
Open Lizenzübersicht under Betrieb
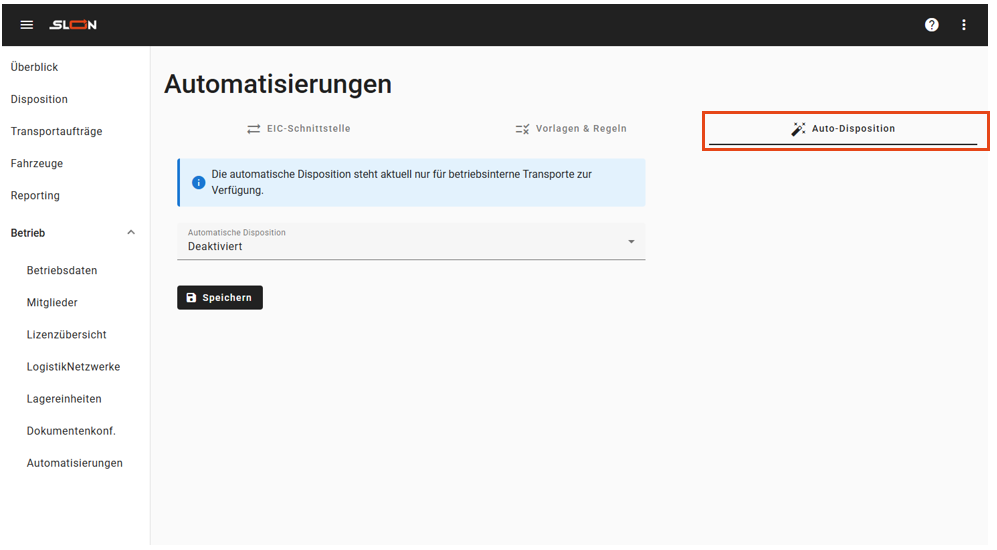click(x=66, y=335)
